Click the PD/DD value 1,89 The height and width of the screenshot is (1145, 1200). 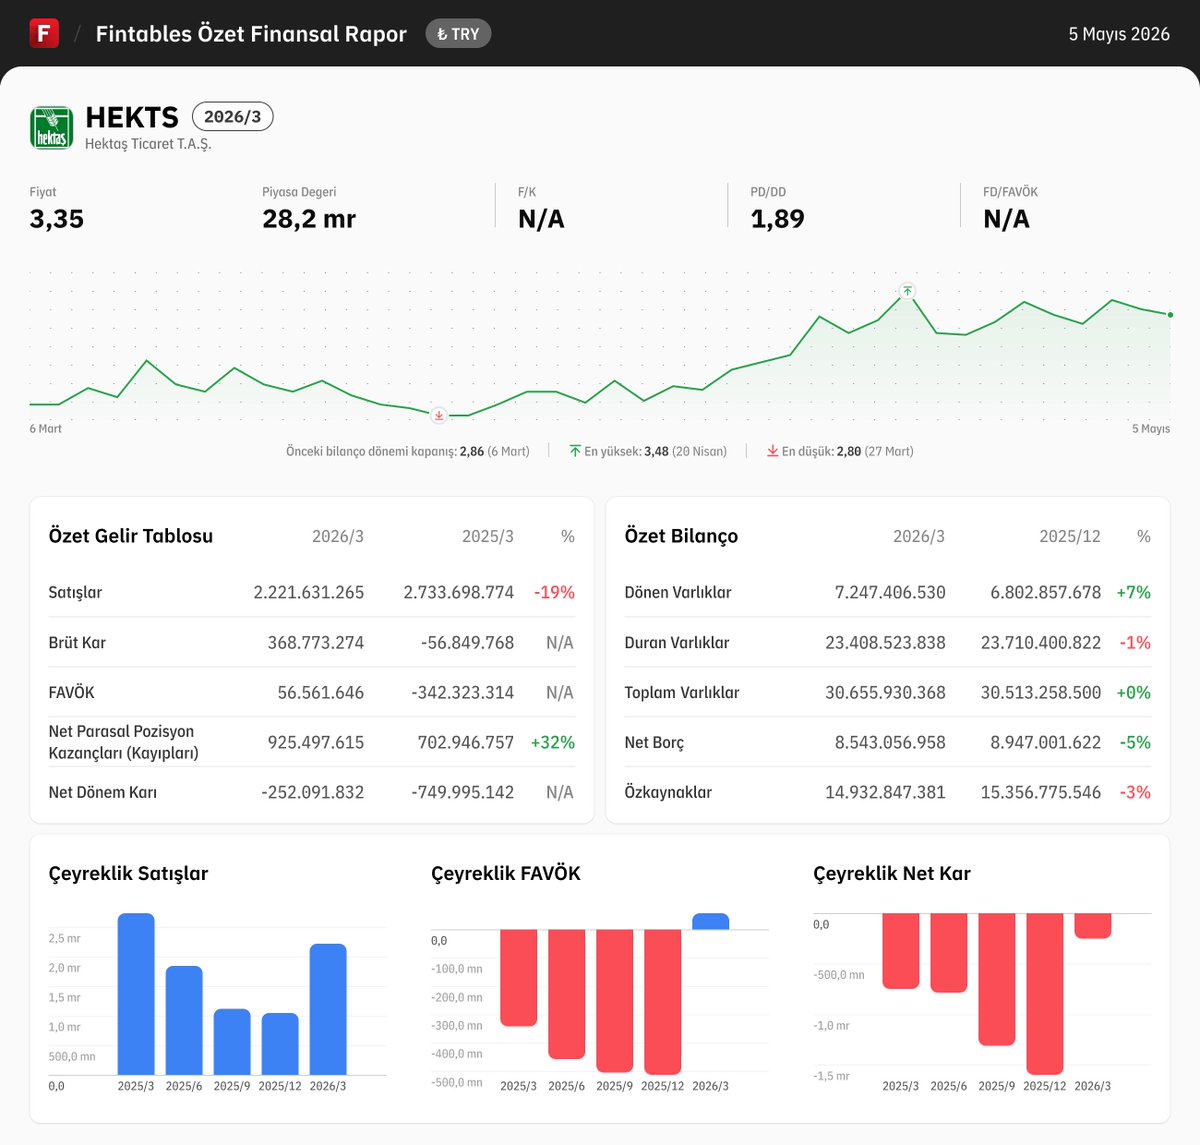click(777, 219)
